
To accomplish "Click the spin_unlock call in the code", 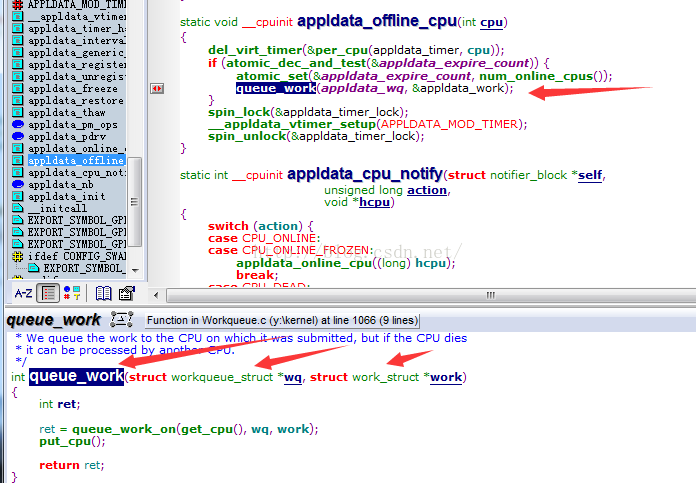I will (247, 136).
